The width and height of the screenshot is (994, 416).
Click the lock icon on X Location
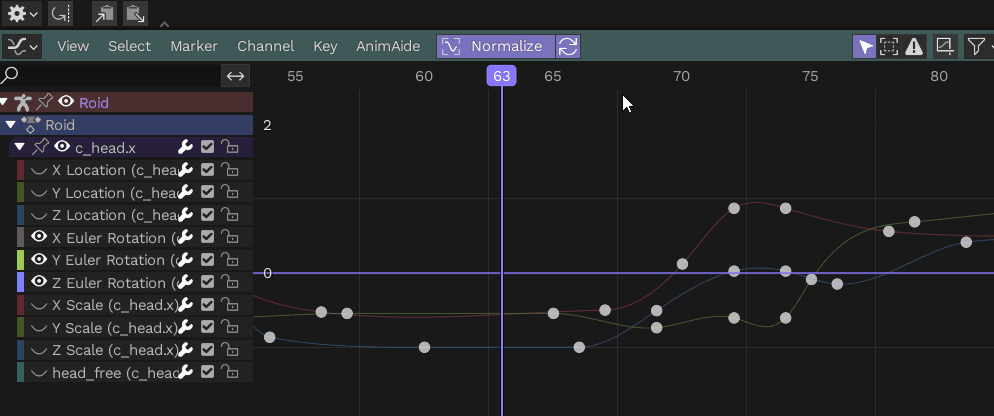[x=229, y=170]
